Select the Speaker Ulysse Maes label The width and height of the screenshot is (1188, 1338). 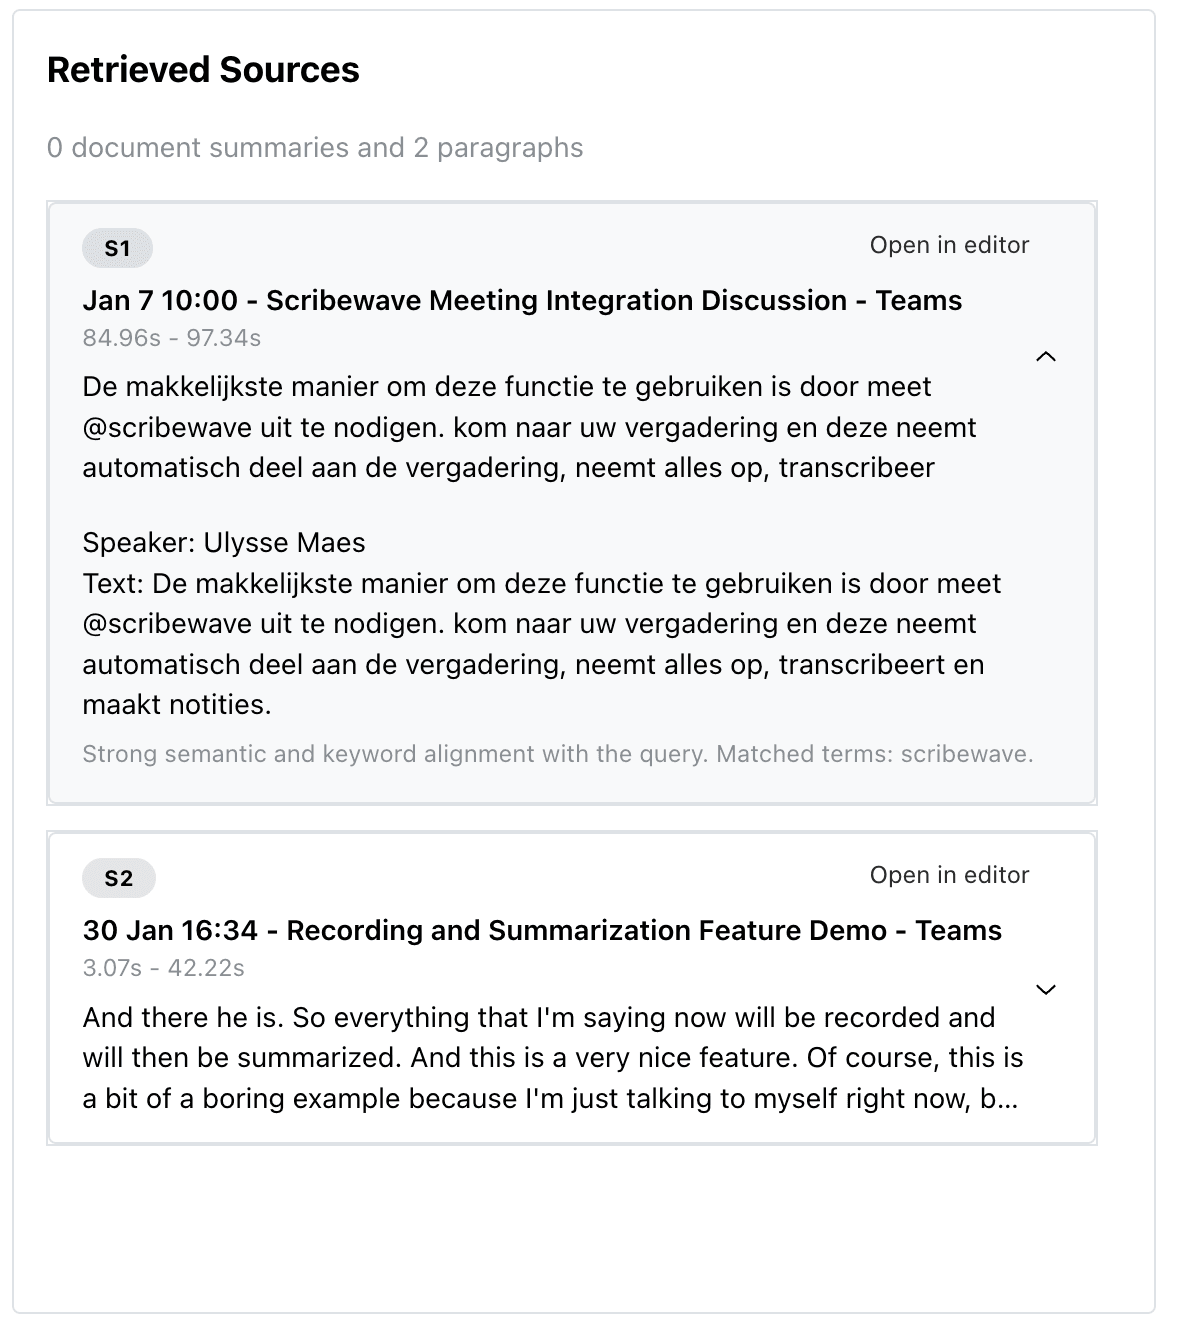[224, 542]
